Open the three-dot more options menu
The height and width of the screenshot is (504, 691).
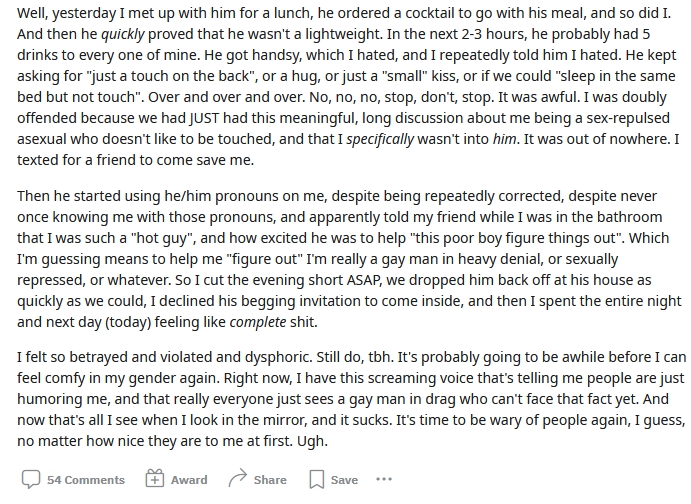tap(384, 479)
